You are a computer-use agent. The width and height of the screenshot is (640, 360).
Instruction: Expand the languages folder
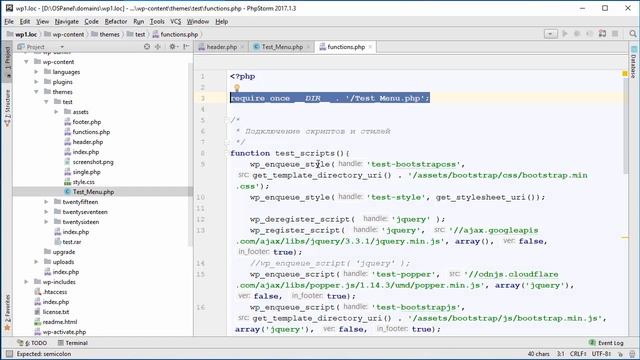[36, 72]
